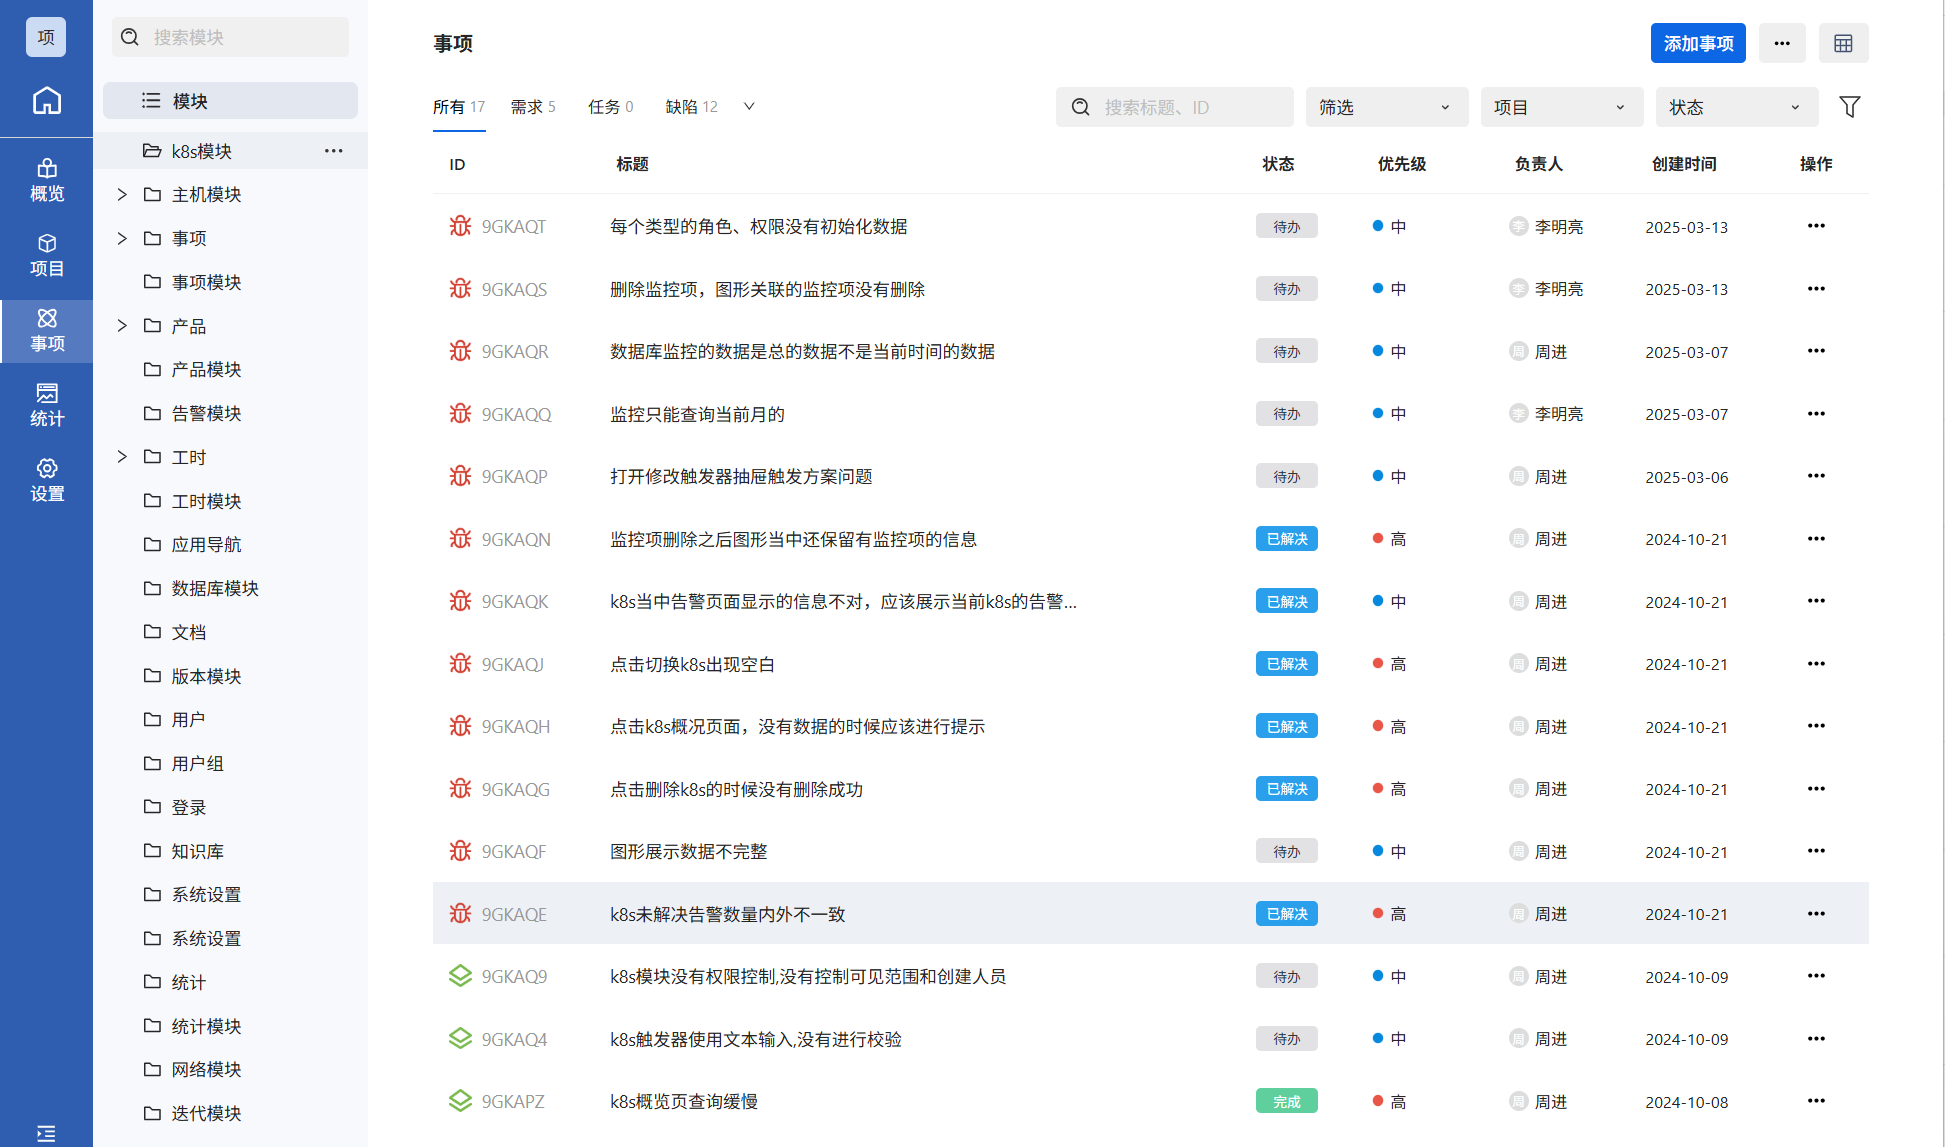Open more options beside k8s模块 folder
The width and height of the screenshot is (1945, 1147).
(333, 151)
